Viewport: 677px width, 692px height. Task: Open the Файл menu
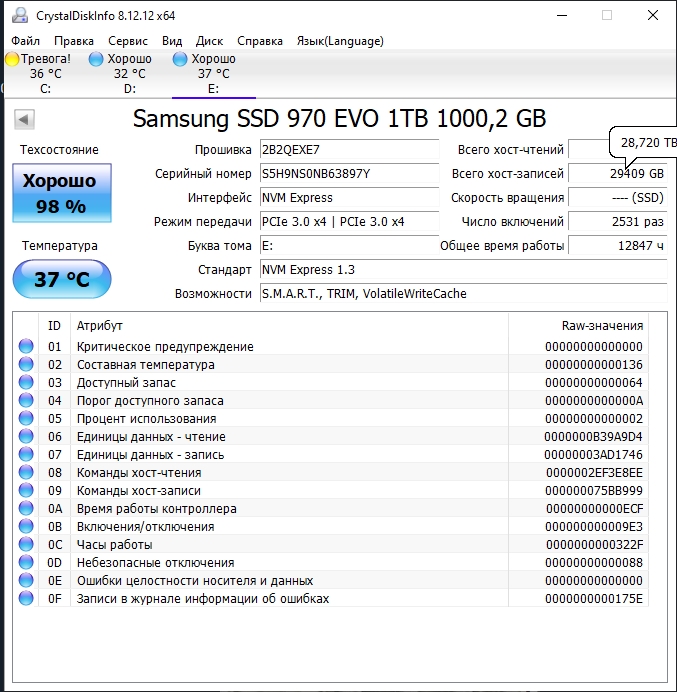pos(25,41)
